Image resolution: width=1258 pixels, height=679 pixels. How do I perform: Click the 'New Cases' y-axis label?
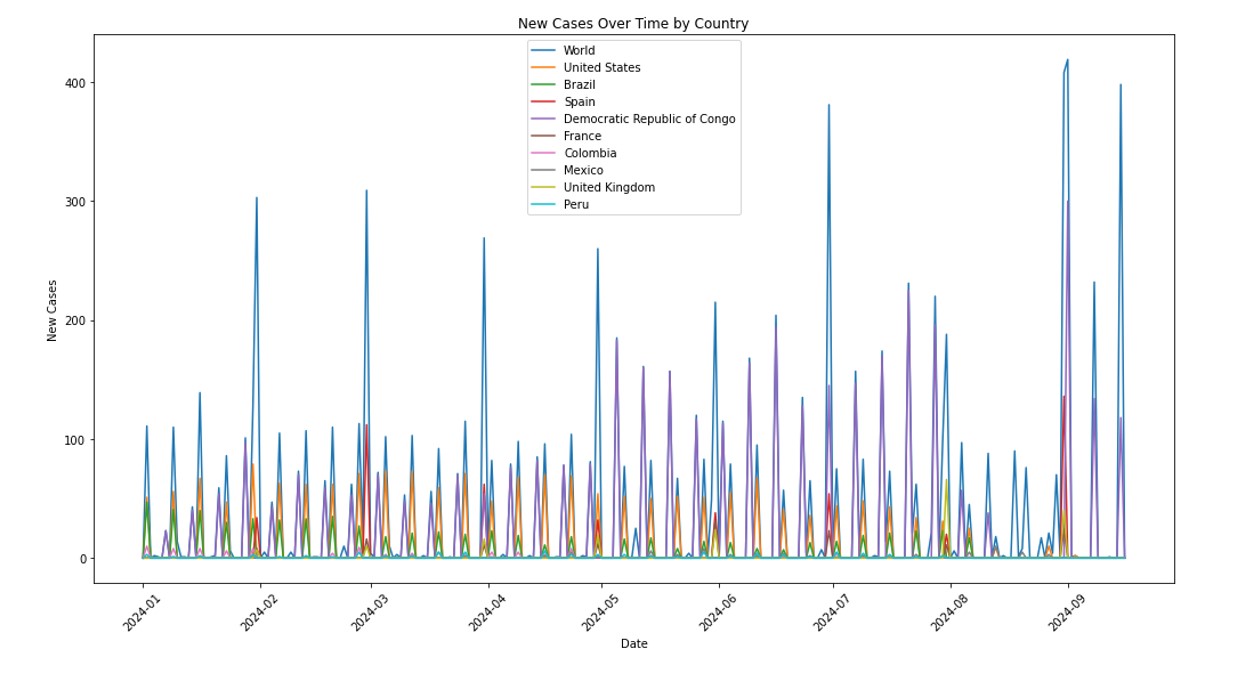[x=52, y=308]
